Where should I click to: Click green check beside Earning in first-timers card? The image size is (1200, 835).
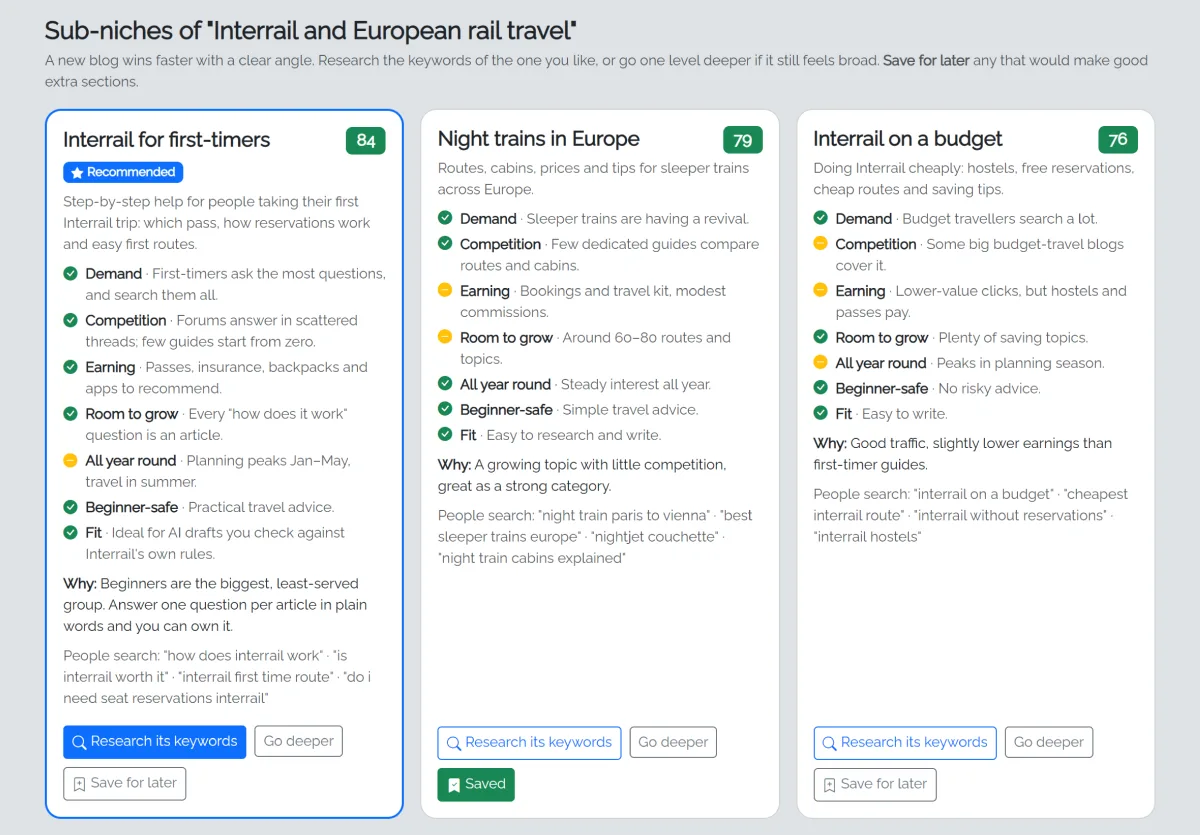tap(70, 367)
